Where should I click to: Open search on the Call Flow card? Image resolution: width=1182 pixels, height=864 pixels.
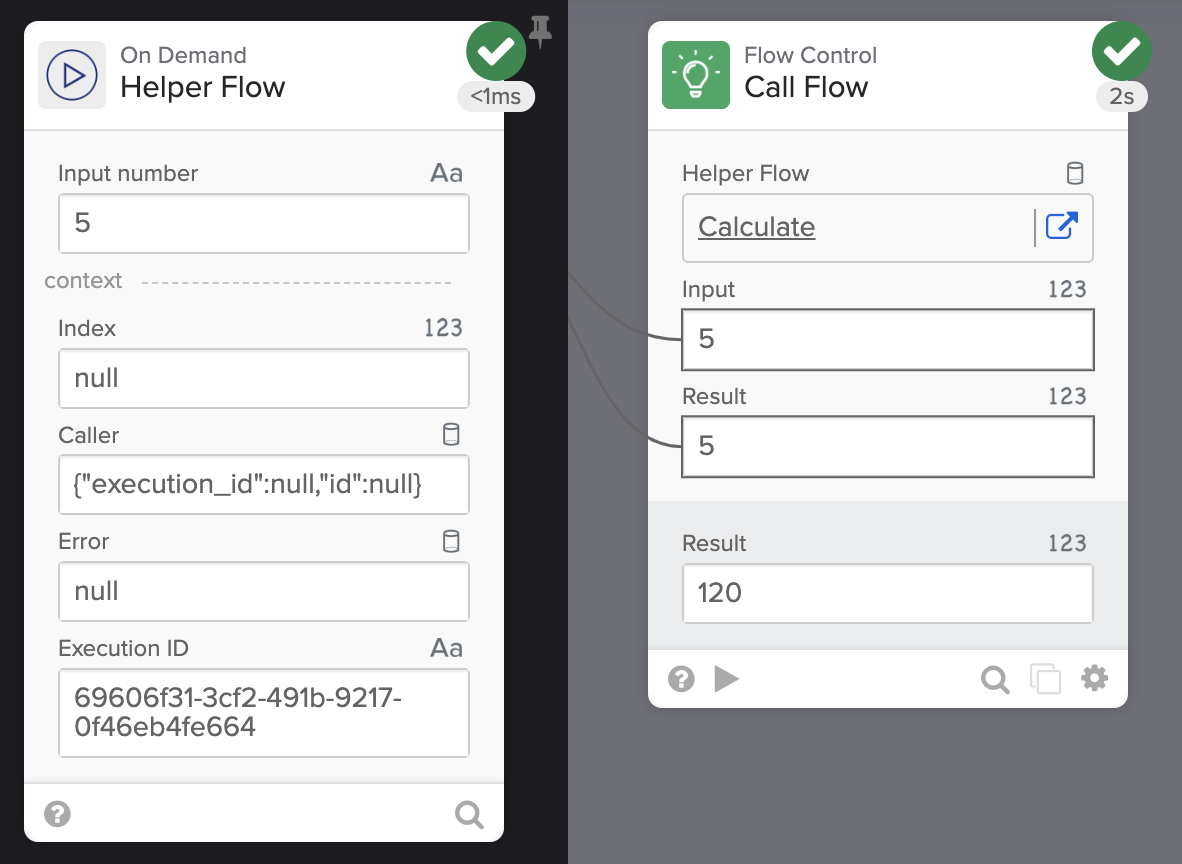click(995, 679)
